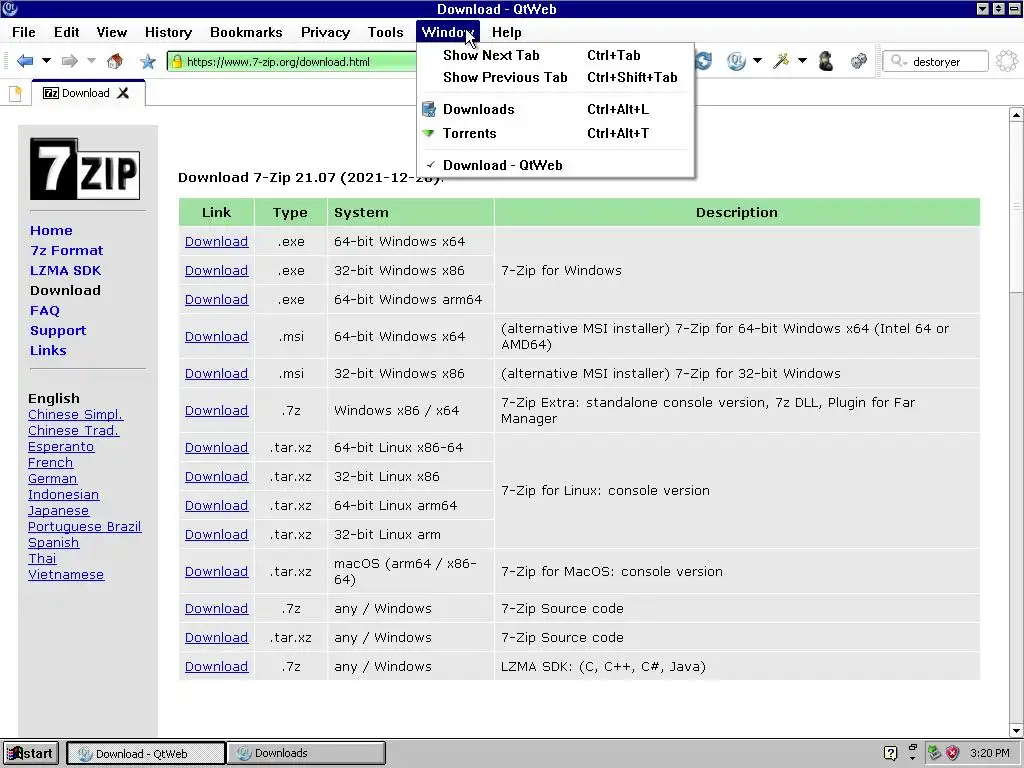
Task: Switch language to Portuguese Brazil
Action: click(84, 526)
